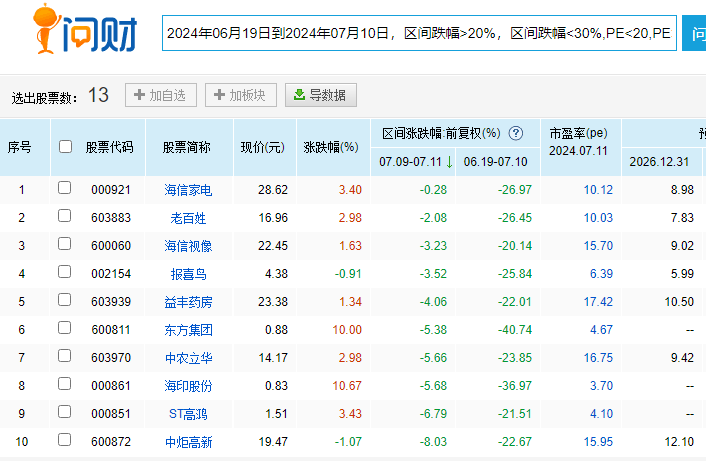Enable the checkbox for 603939

click(x=64, y=299)
